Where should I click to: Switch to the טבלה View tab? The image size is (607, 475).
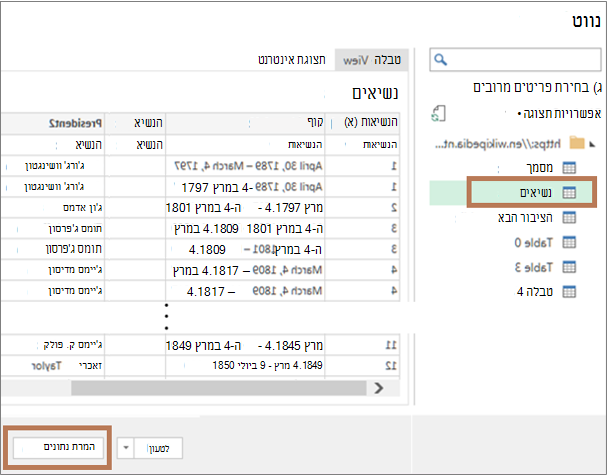tap(372, 60)
